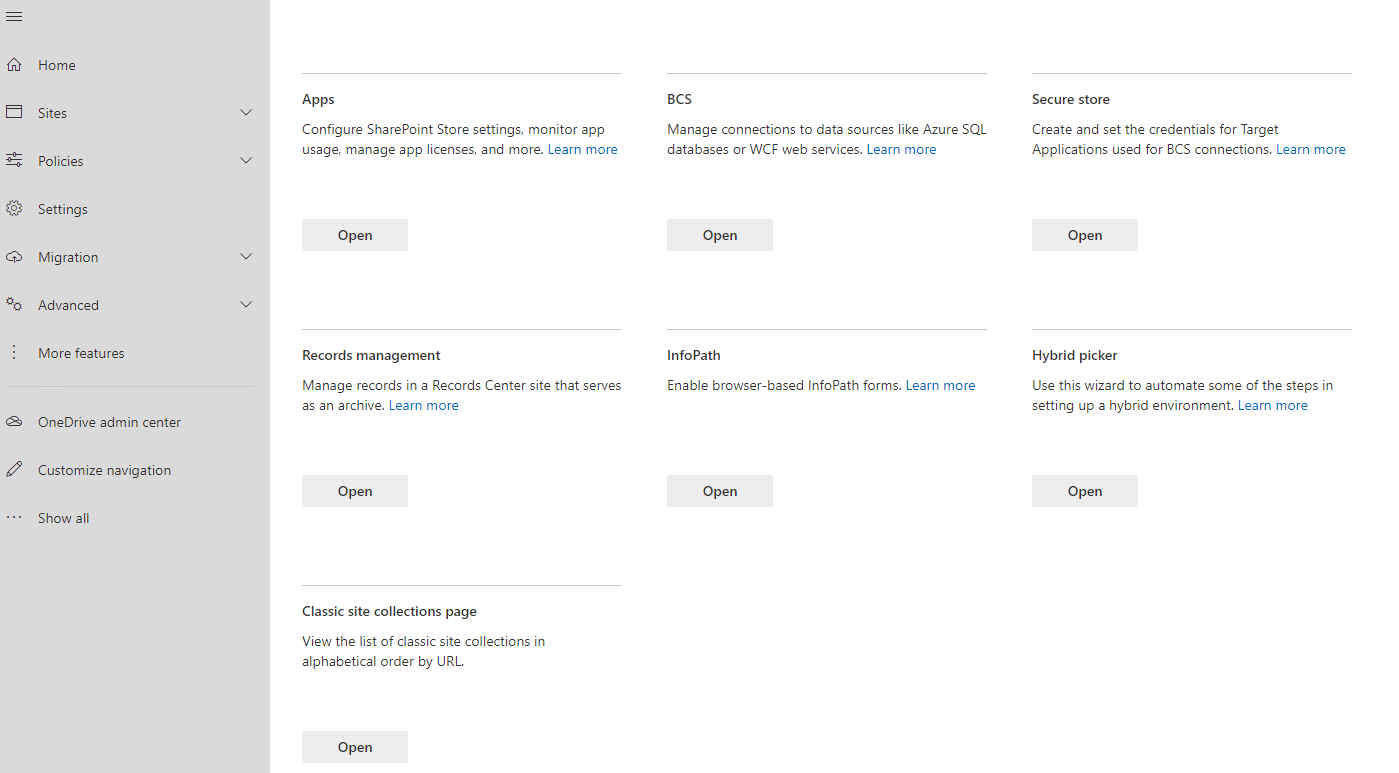Click the Migration label in the sidebar

click(68, 257)
